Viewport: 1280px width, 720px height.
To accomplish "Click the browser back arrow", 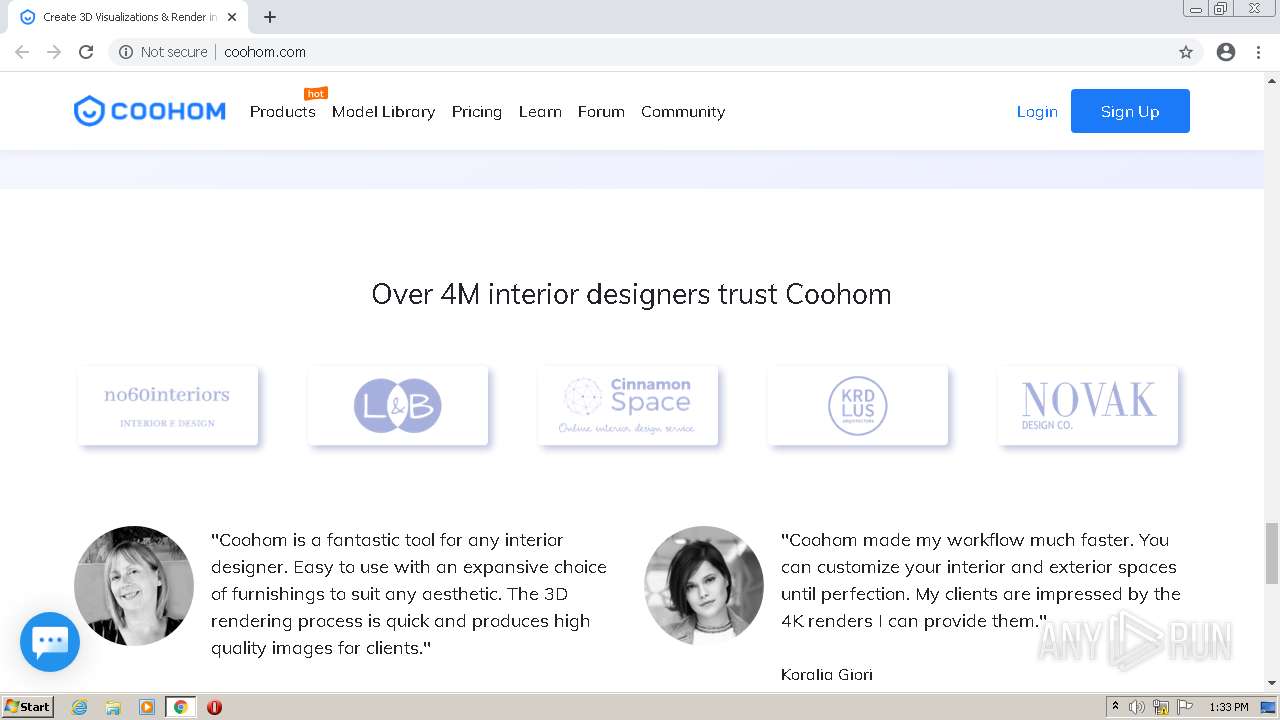I will coord(22,52).
